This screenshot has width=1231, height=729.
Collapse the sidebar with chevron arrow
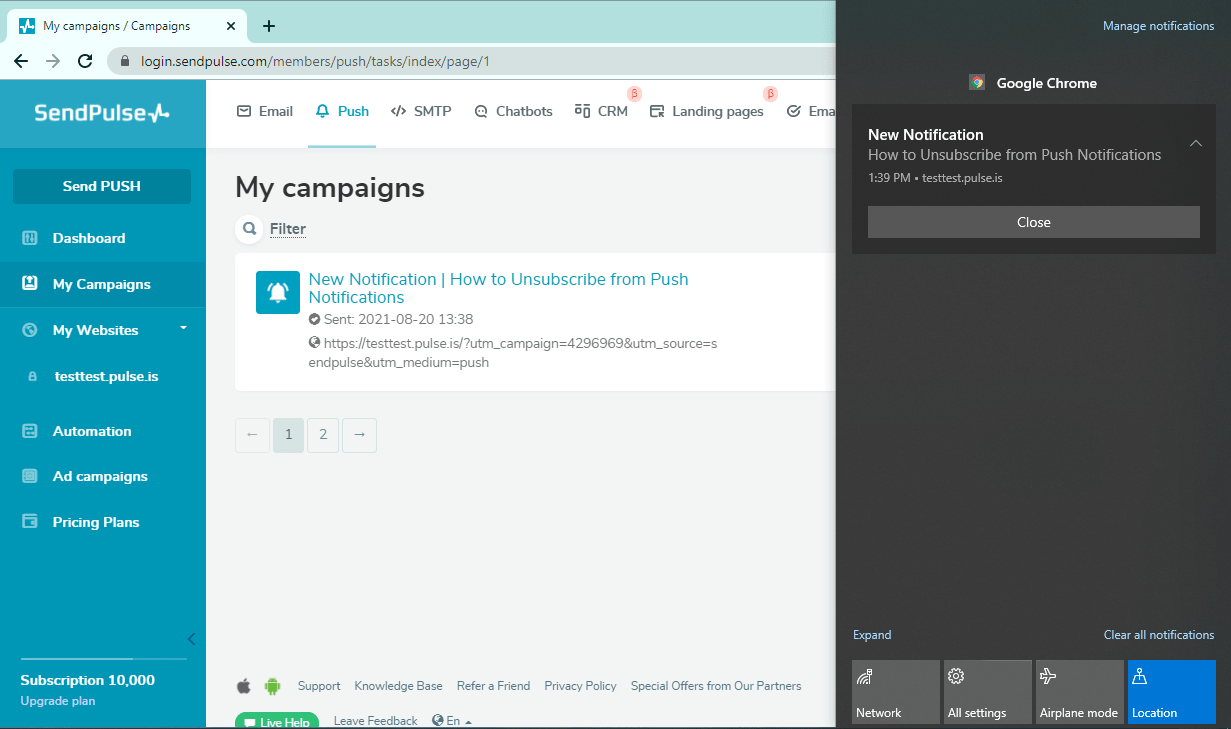point(192,639)
